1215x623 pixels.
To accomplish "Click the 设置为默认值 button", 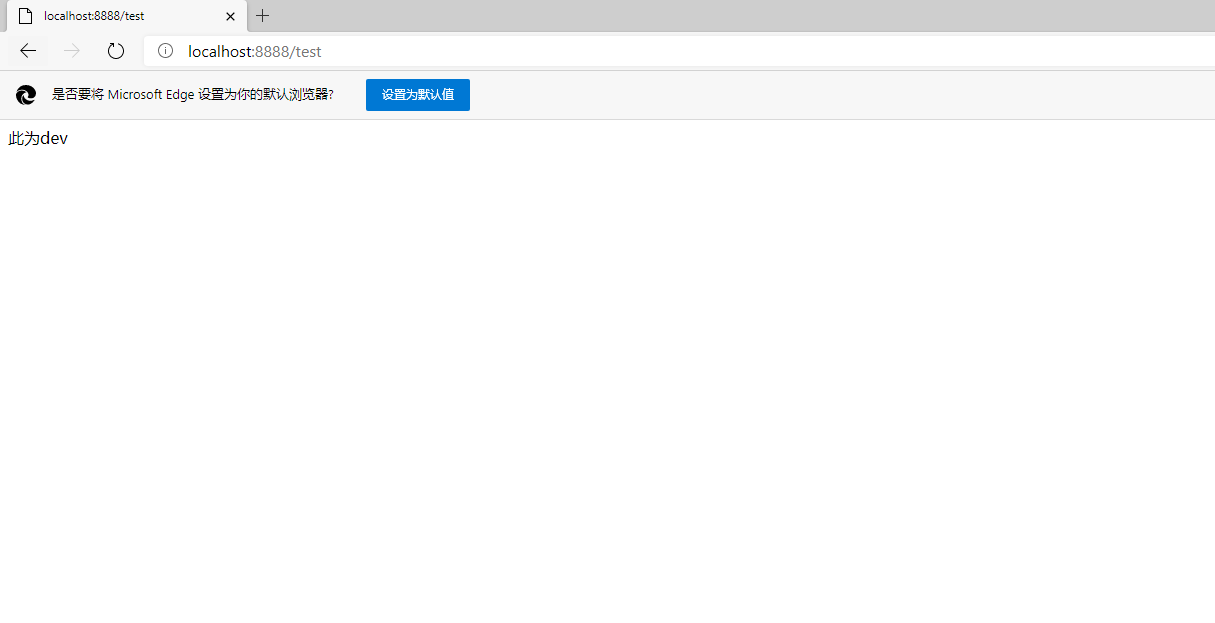I will tap(418, 95).
